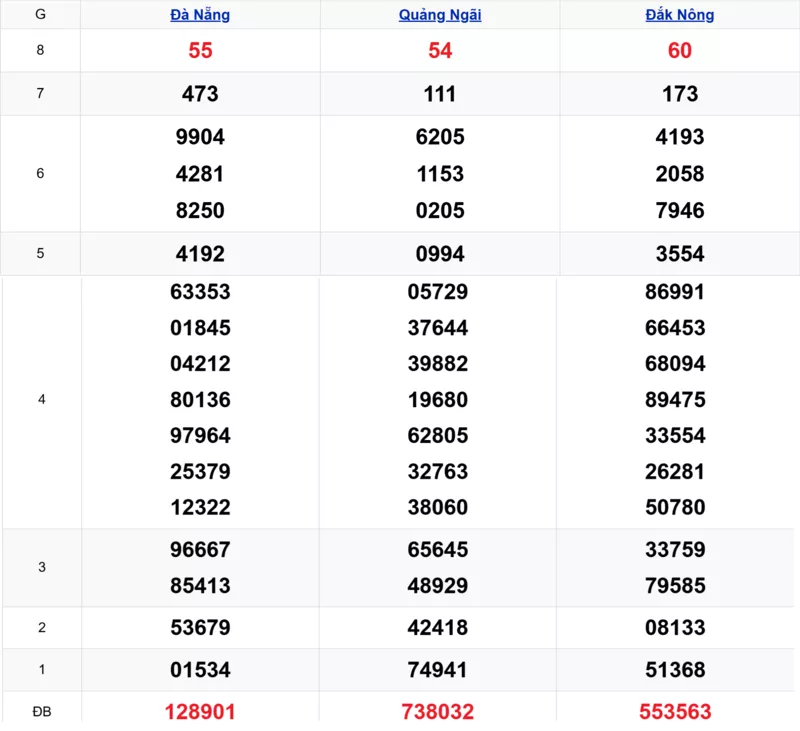Screen dimensions: 800x731
Task: Open the Đà Nẵng province link
Action: tap(200, 15)
